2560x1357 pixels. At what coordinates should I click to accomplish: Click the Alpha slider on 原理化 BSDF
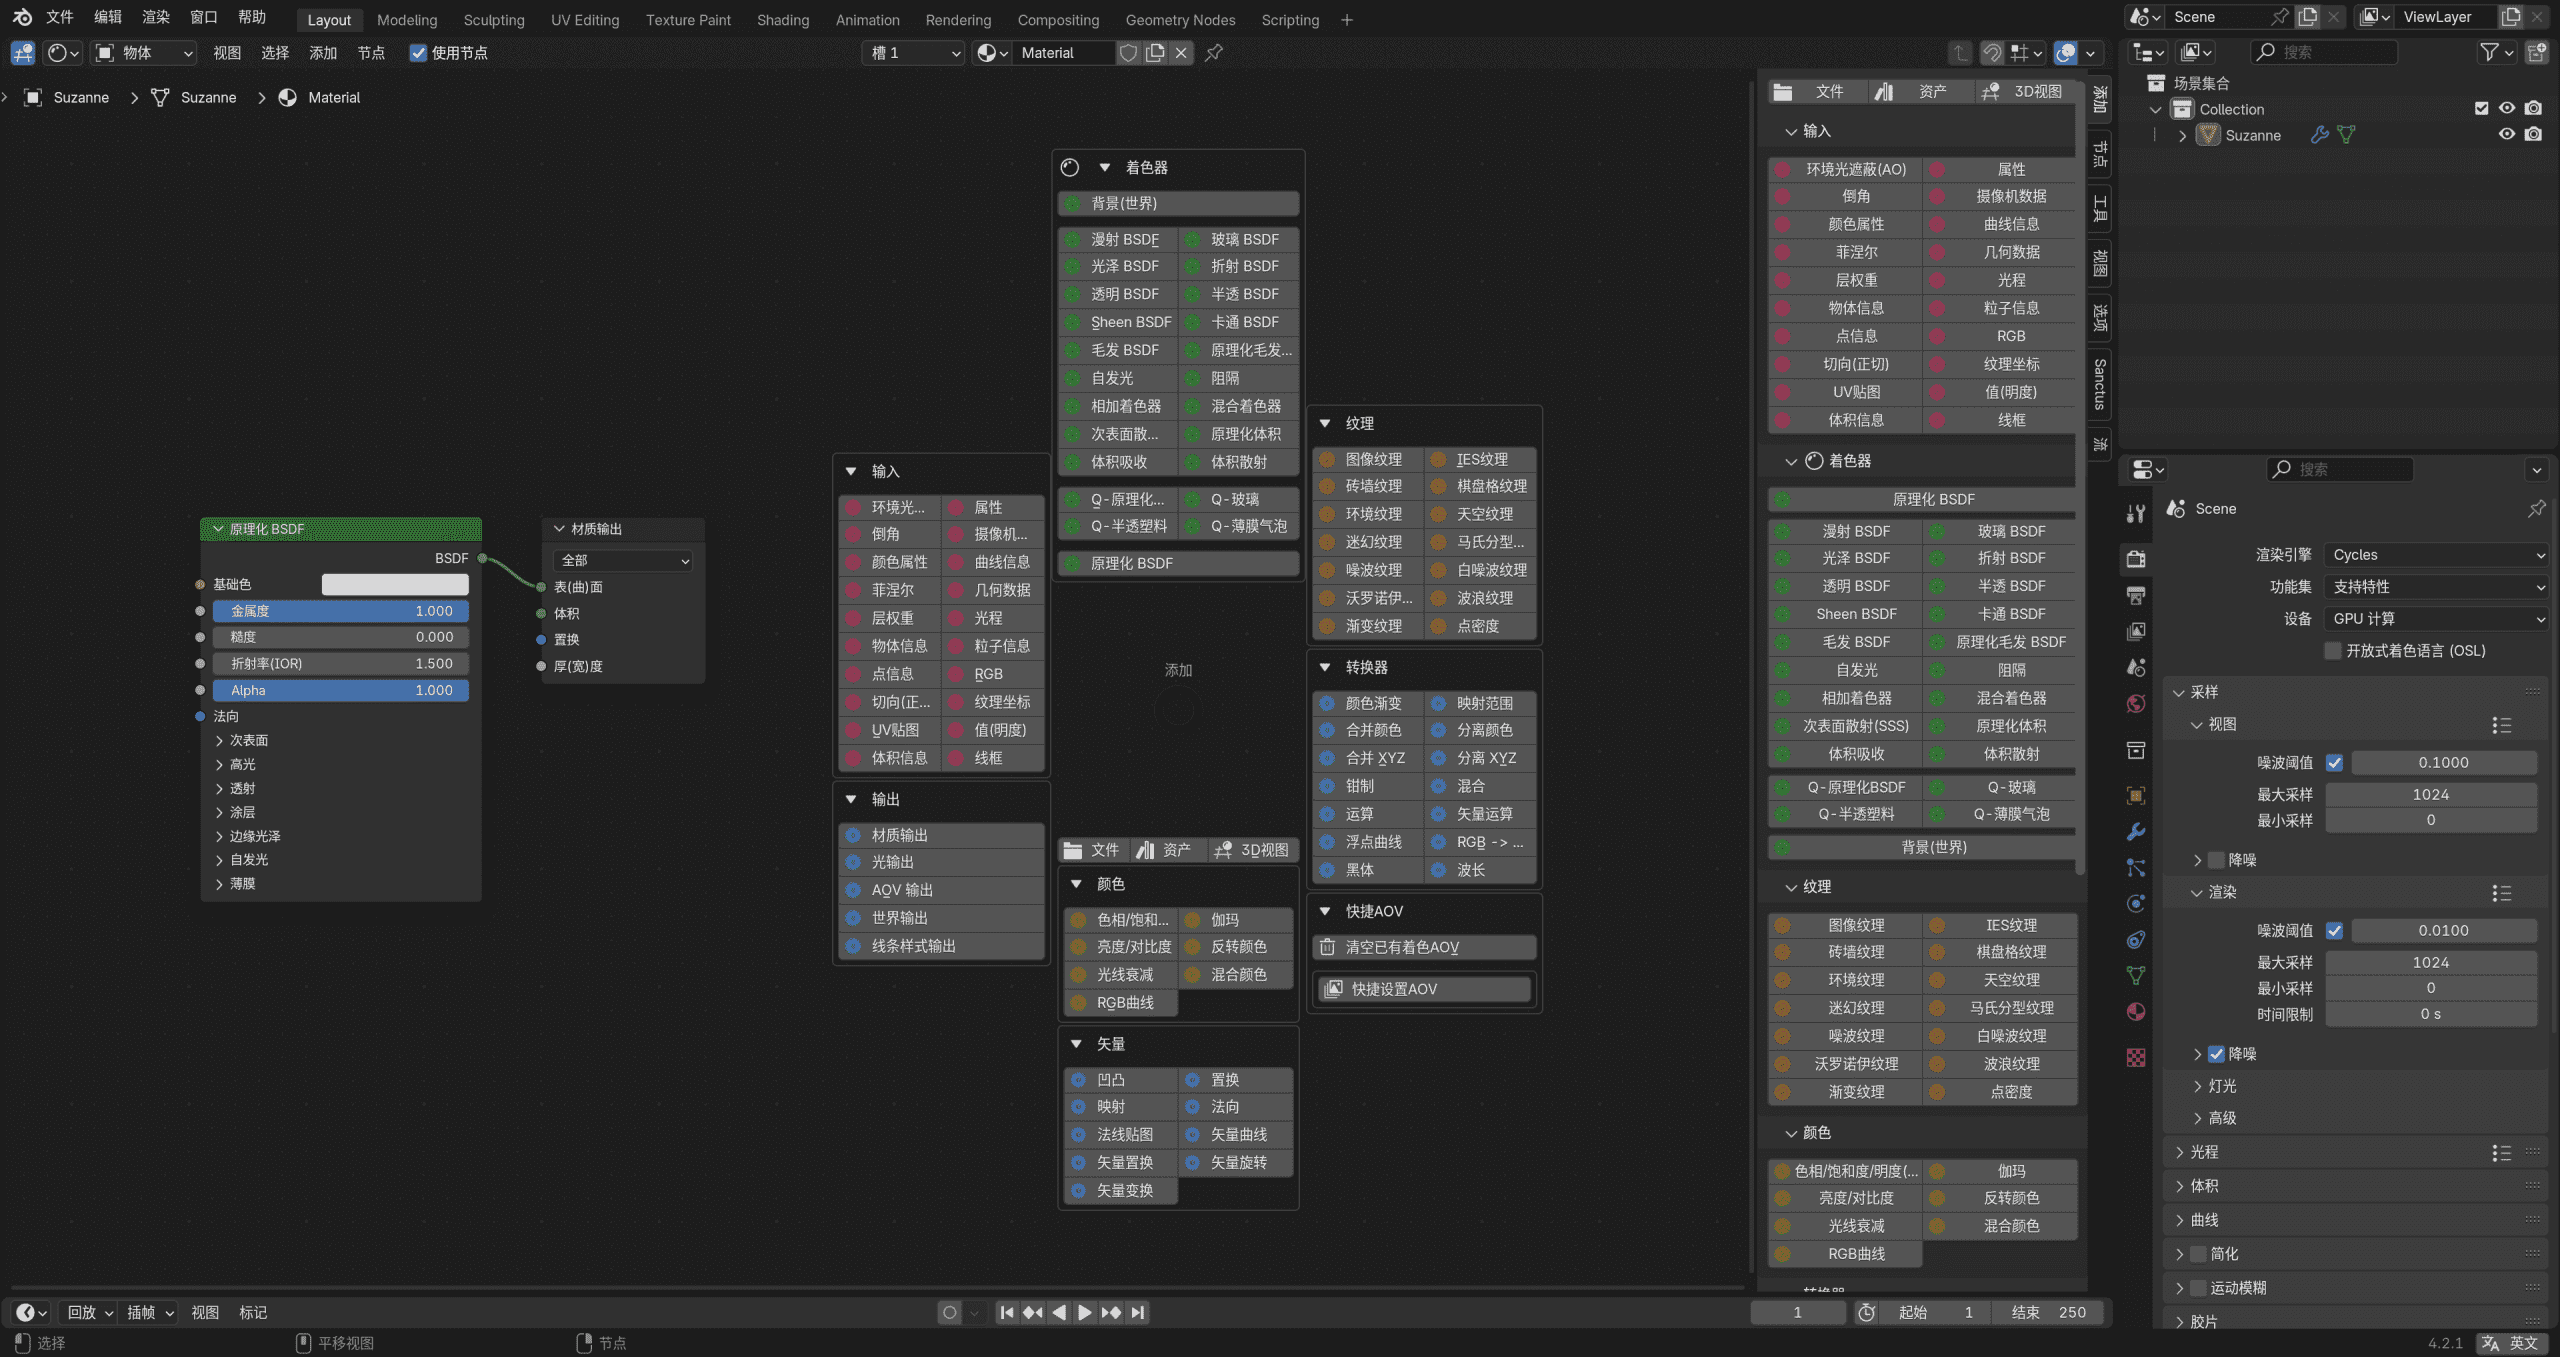point(341,691)
